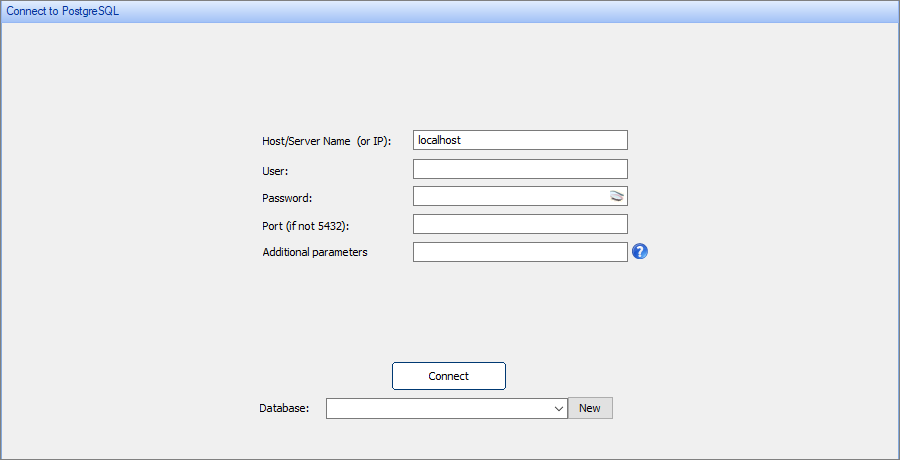Click the User: label text
Viewport: 900px width, 460px height.
click(275, 171)
